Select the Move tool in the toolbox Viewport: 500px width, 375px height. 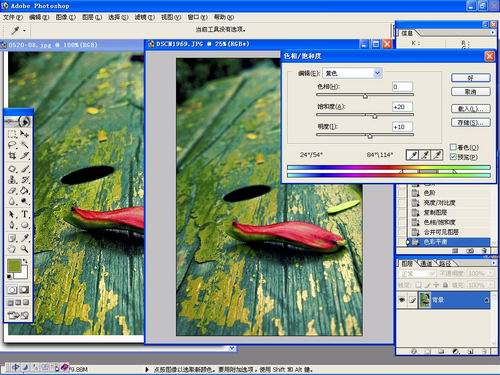24,134
